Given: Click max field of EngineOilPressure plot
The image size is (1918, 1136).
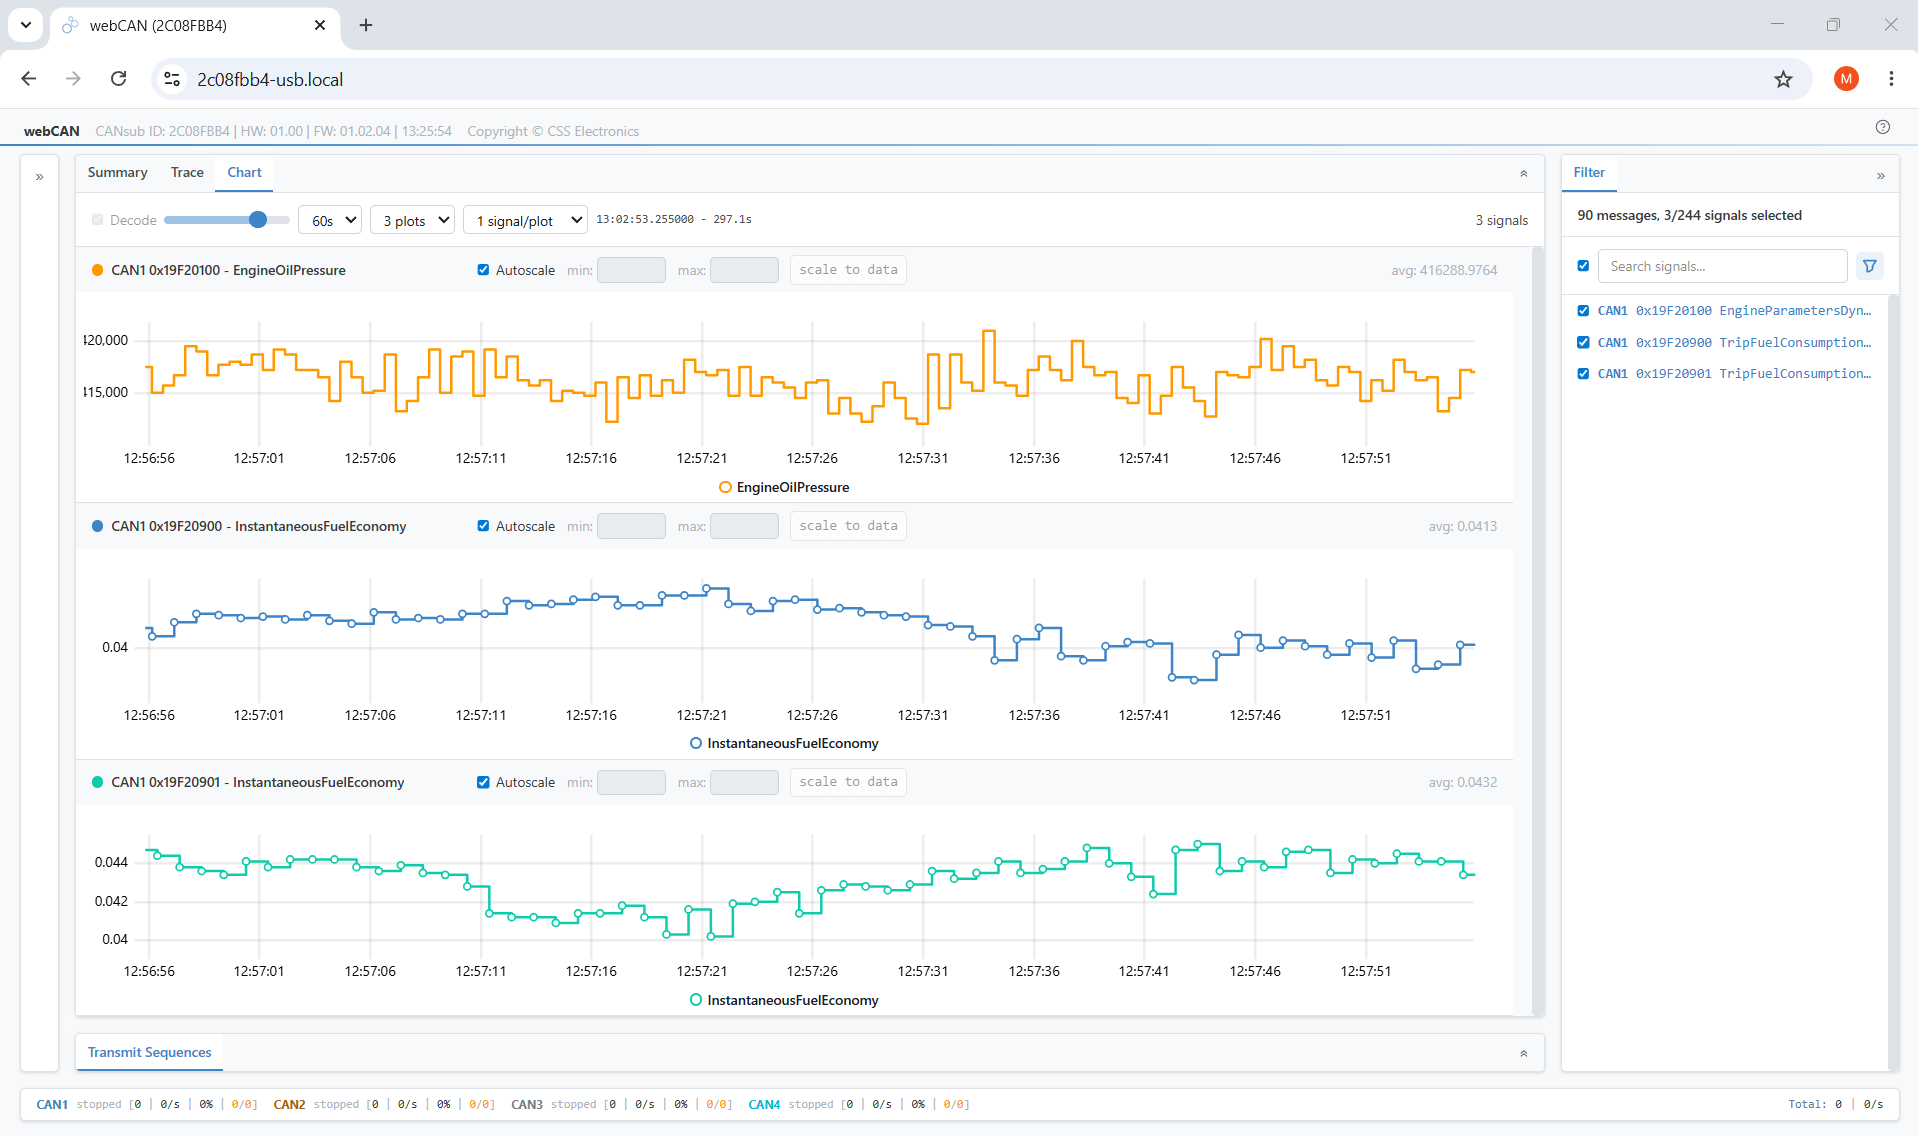Looking at the screenshot, I should coord(744,270).
